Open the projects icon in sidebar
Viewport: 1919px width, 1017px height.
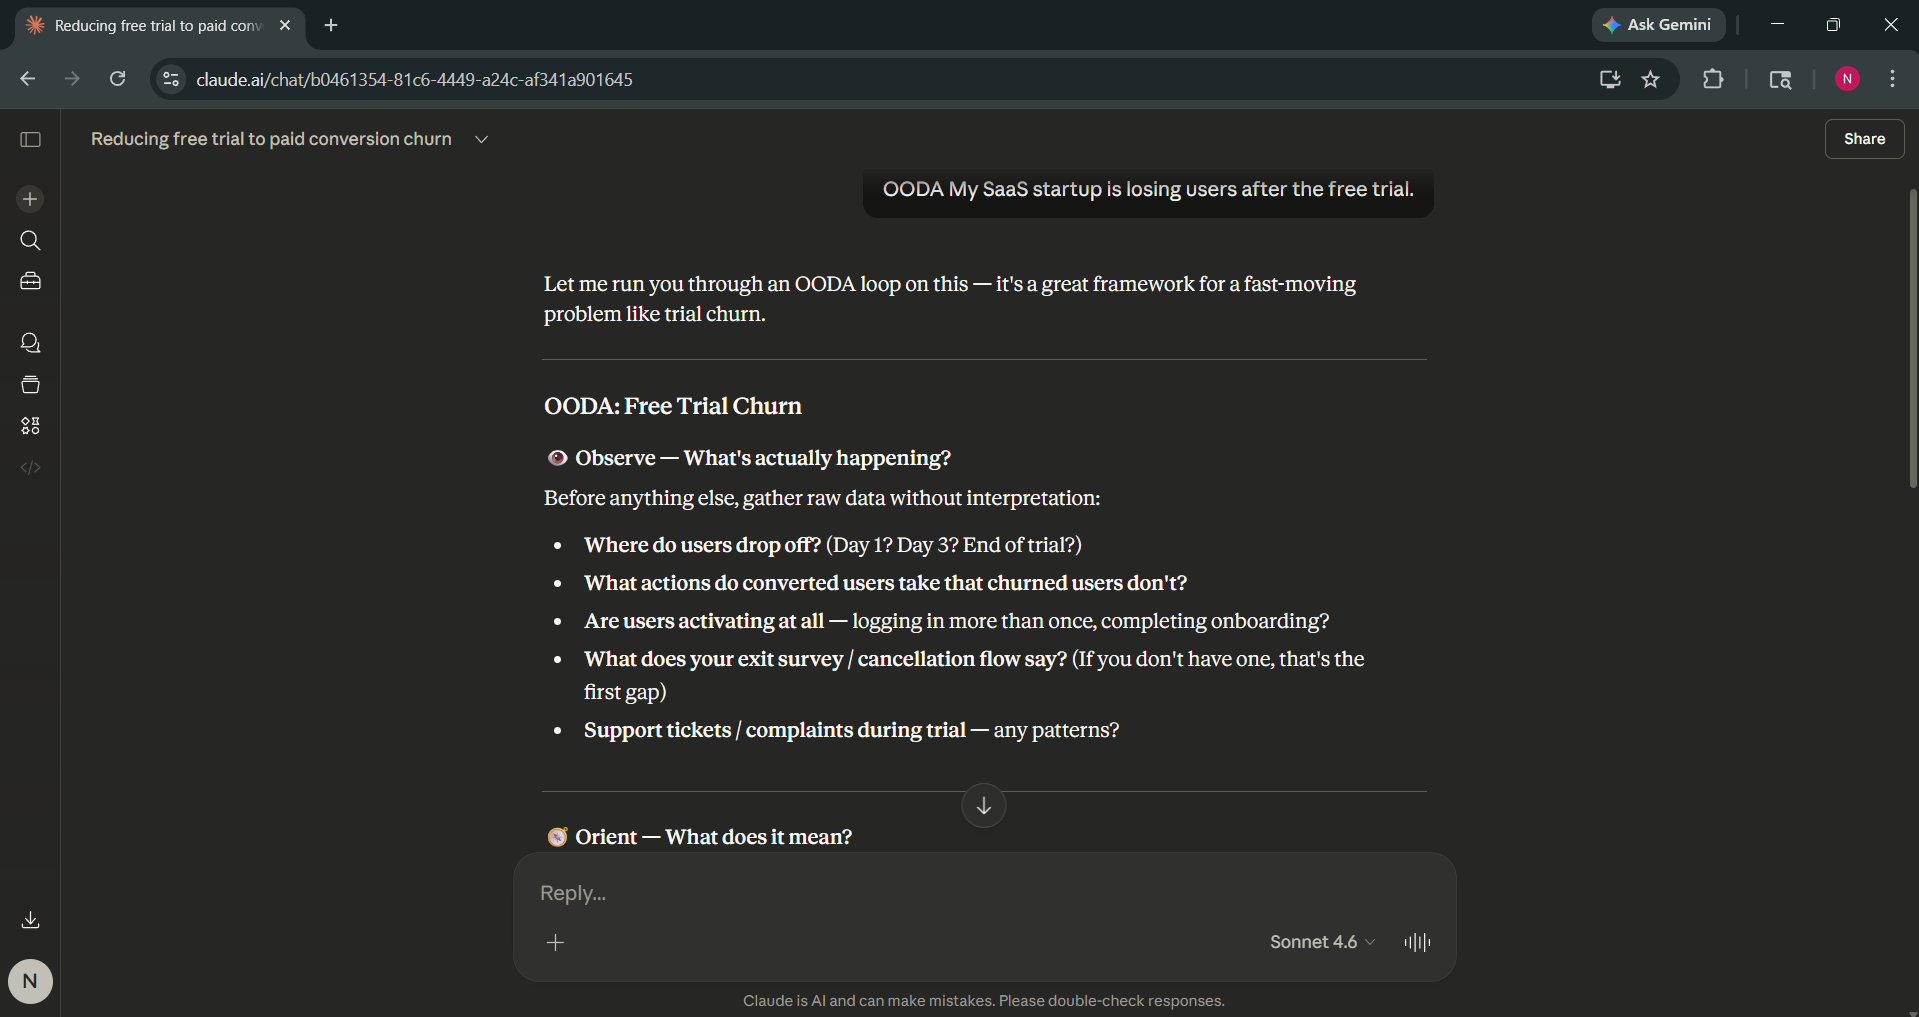[30, 385]
